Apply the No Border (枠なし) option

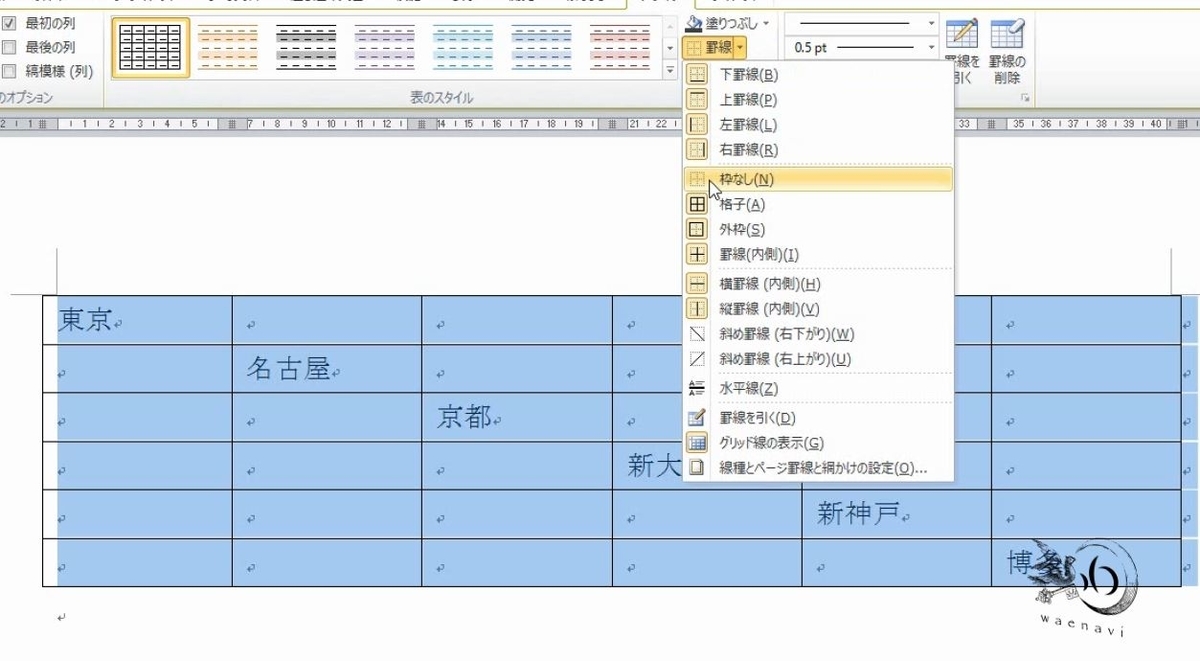click(780, 177)
